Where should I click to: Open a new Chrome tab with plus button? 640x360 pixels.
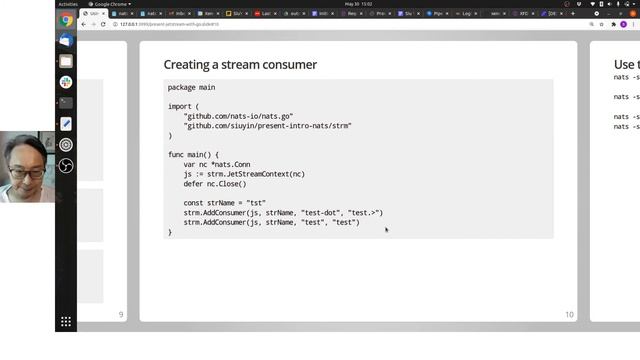(573, 13)
